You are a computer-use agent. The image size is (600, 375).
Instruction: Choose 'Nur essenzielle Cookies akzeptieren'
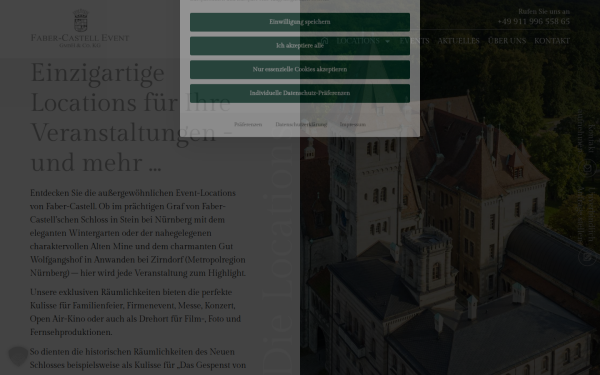click(x=300, y=70)
